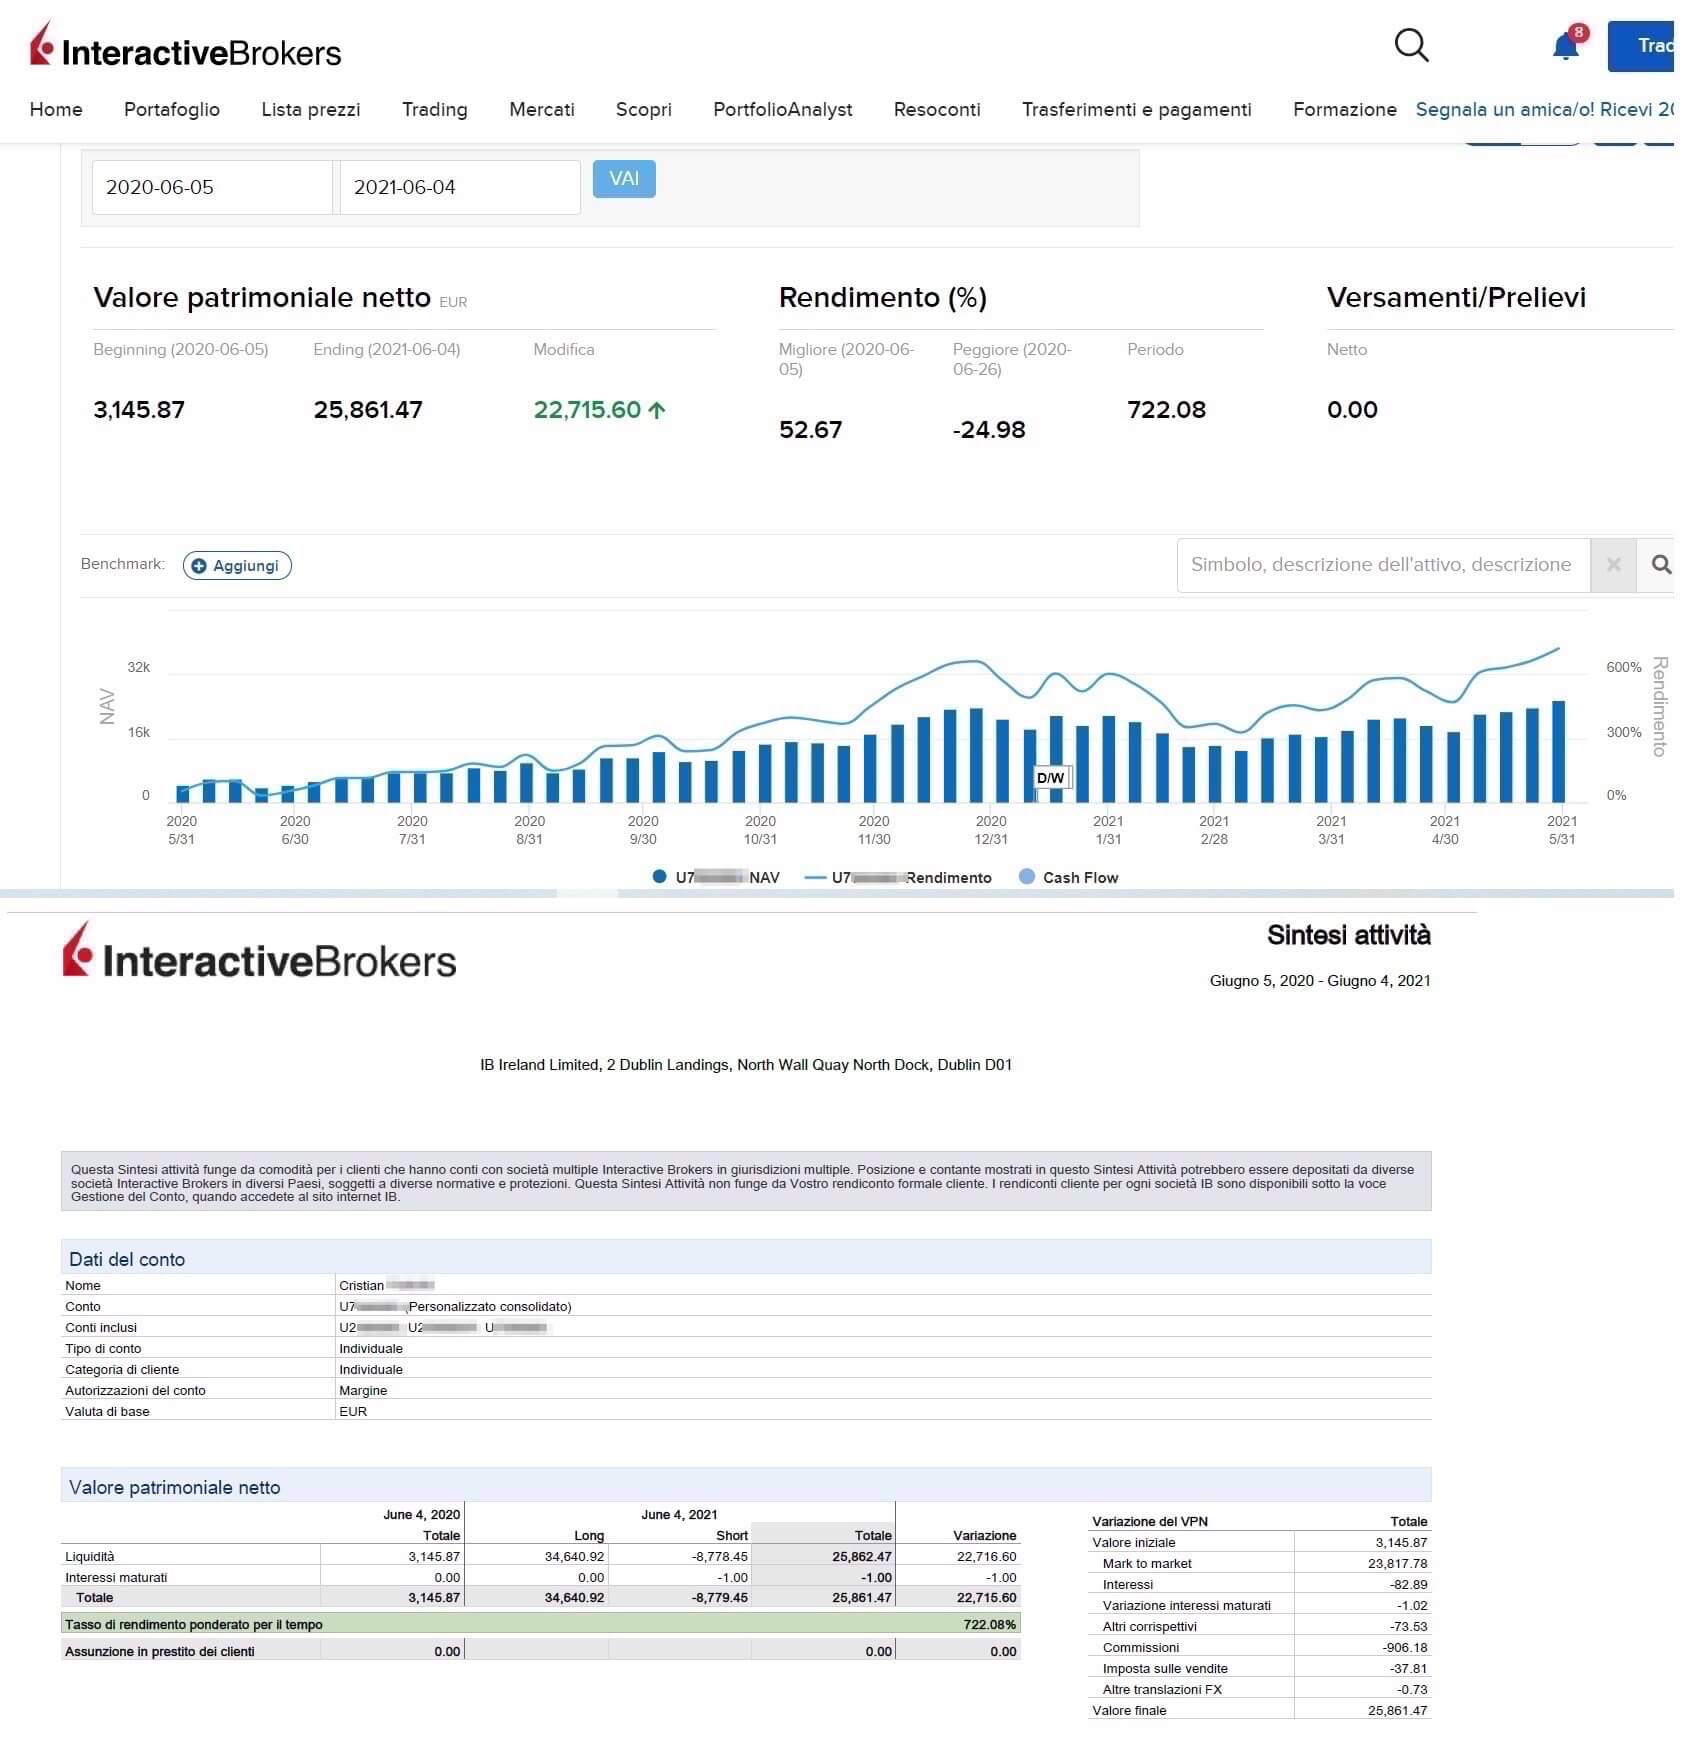Click the symbol description search input
The height and width of the screenshot is (1744, 1702).
(x=1382, y=565)
